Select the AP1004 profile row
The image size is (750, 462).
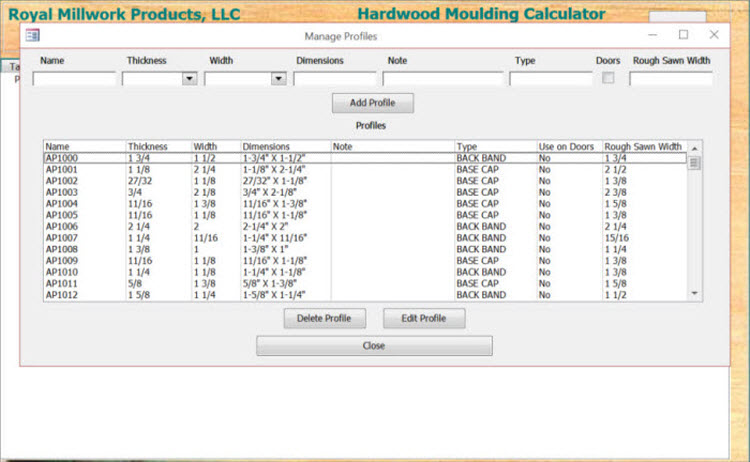click(365, 204)
